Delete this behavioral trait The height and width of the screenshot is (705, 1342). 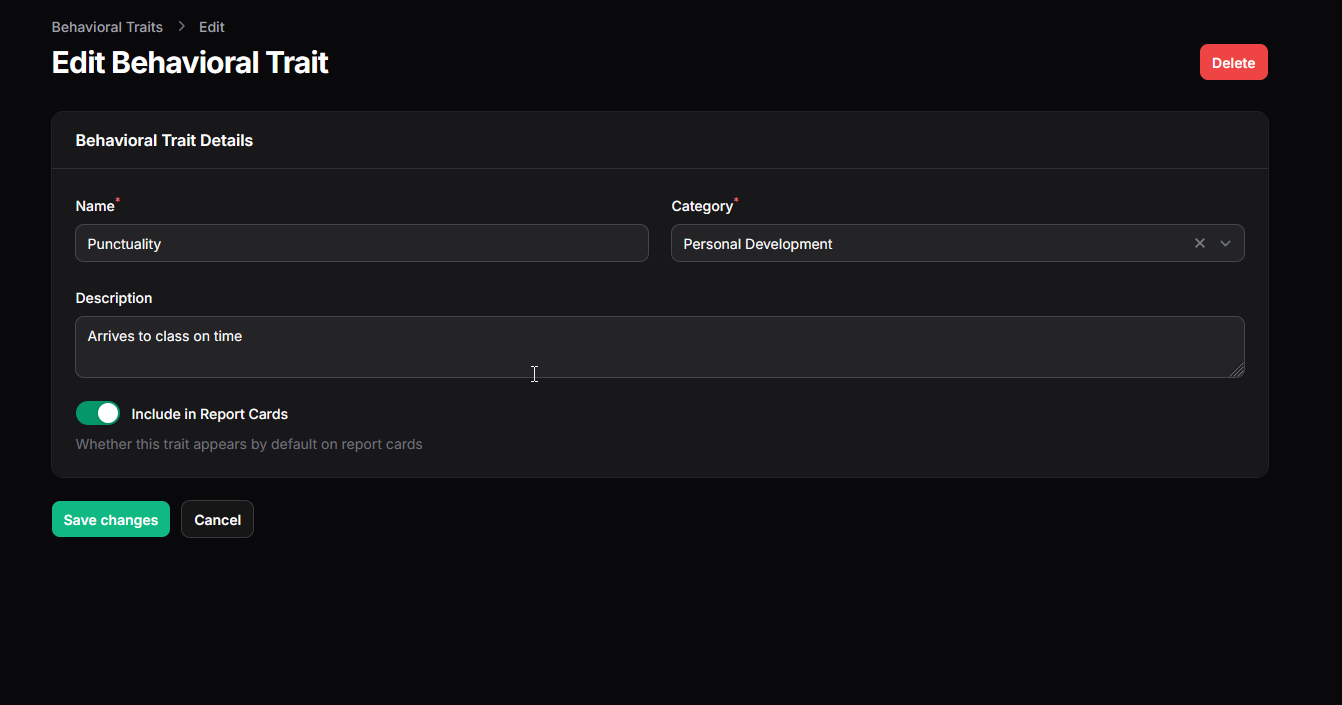[x=1233, y=62]
